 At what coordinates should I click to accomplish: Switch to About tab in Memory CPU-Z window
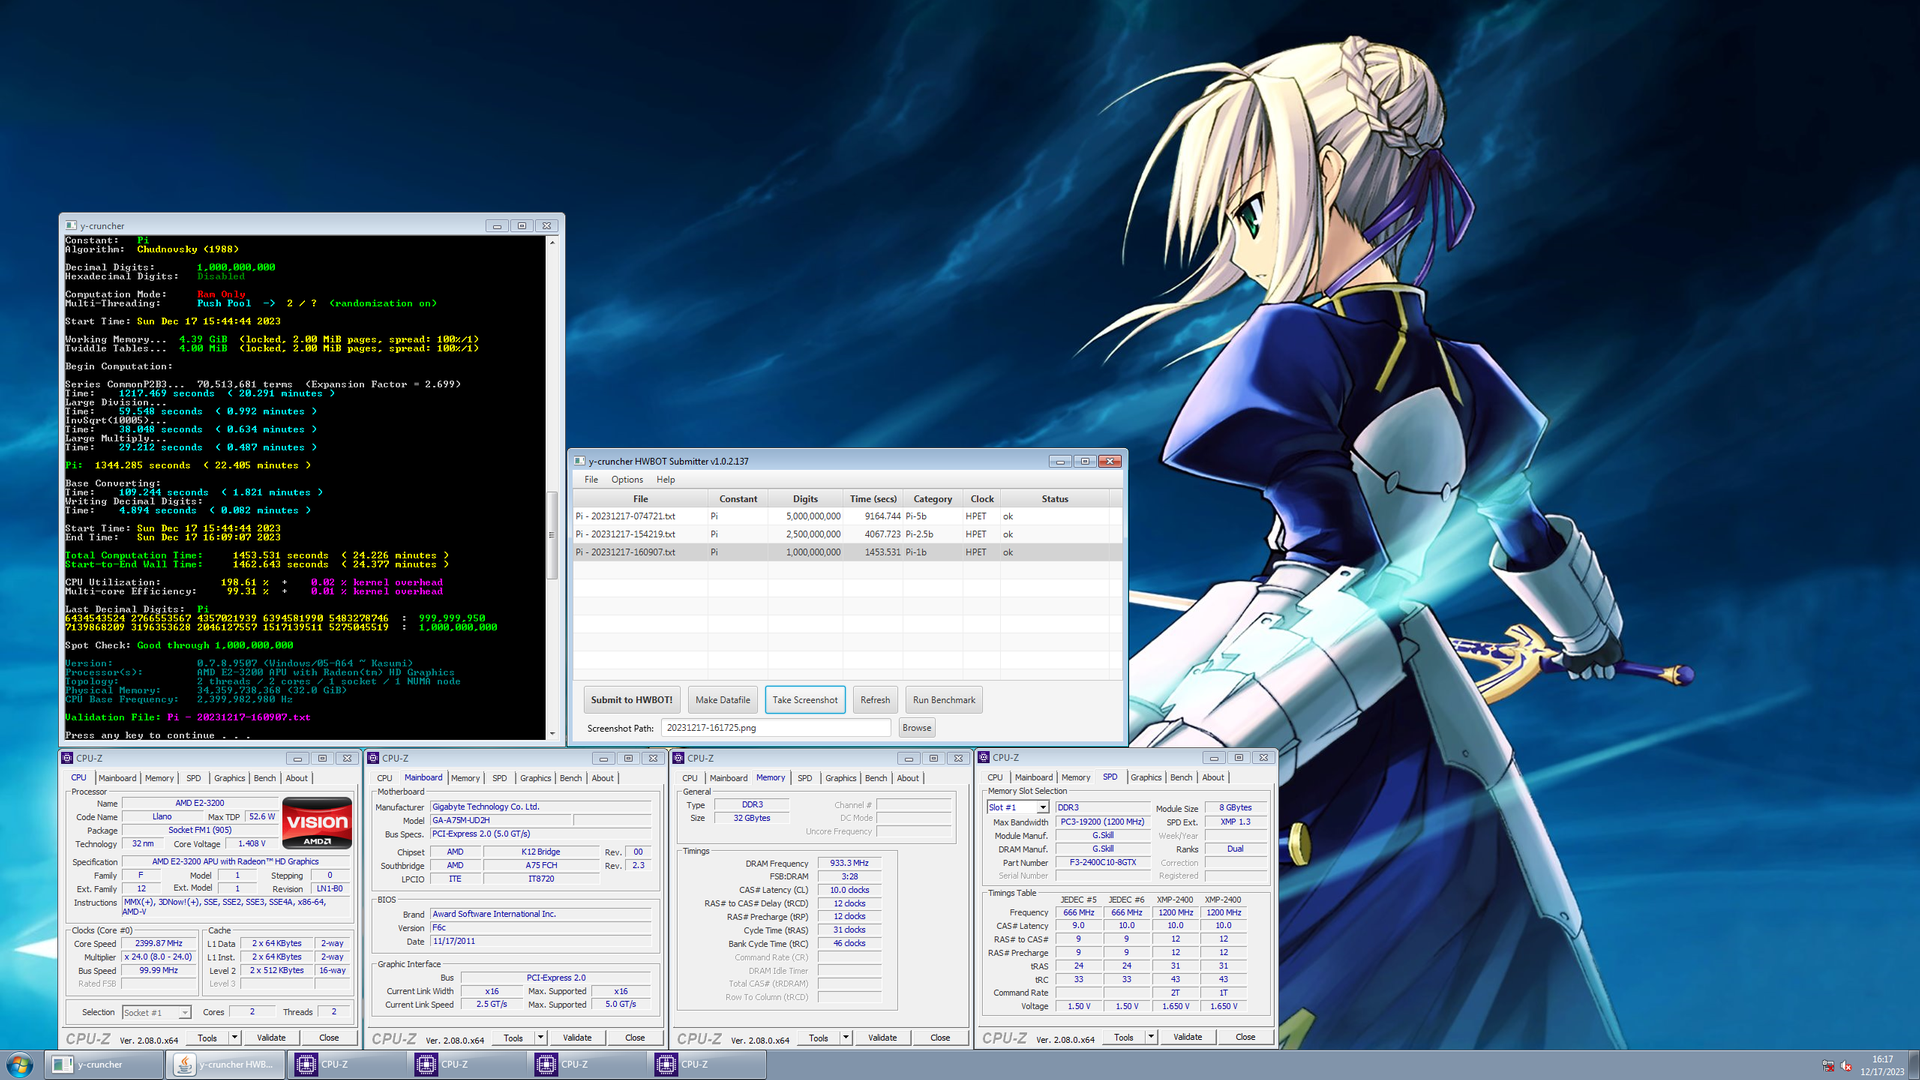coord(908,778)
